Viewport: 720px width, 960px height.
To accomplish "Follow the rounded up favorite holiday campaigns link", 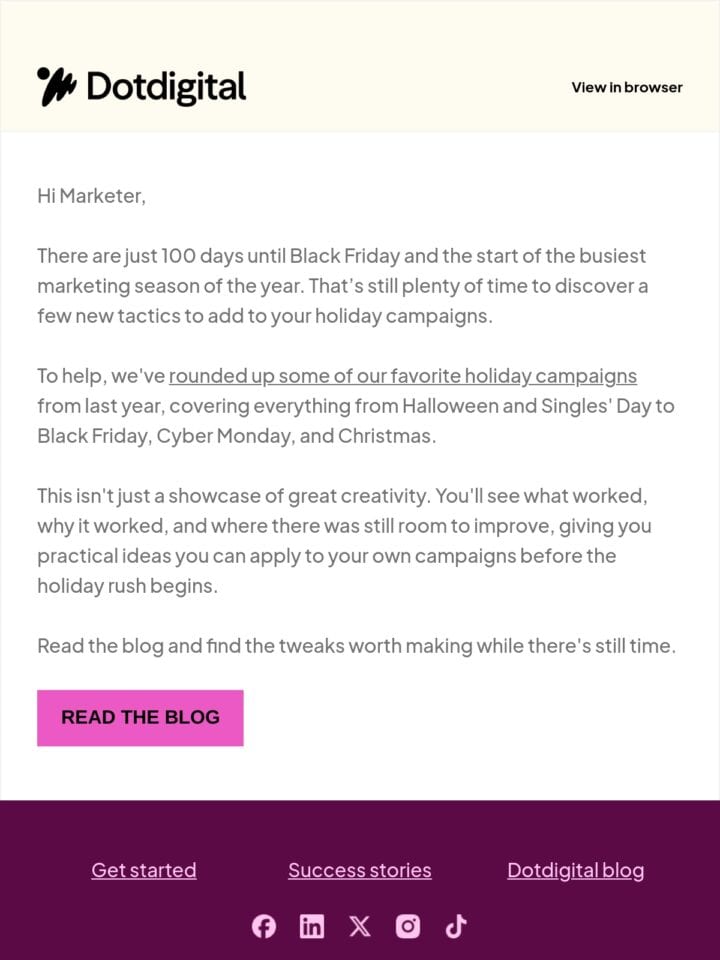I will tap(403, 375).
